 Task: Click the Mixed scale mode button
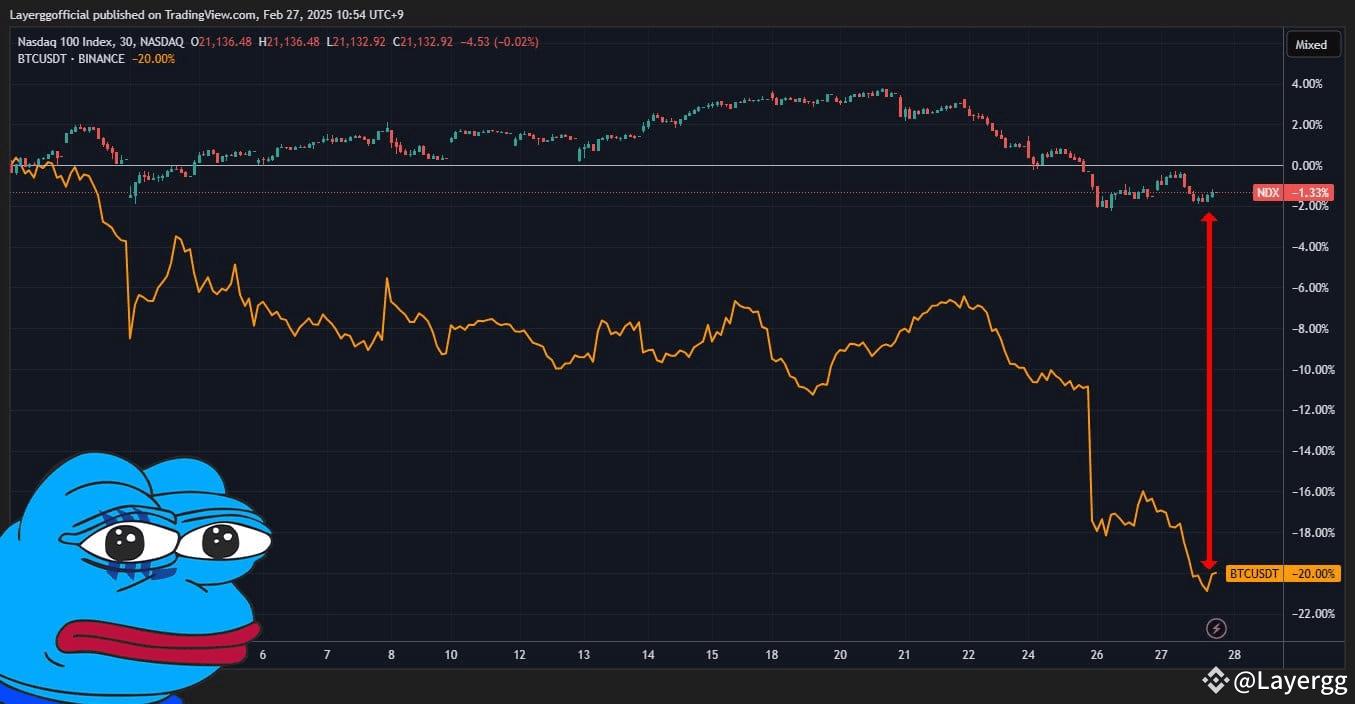point(1311,44)
